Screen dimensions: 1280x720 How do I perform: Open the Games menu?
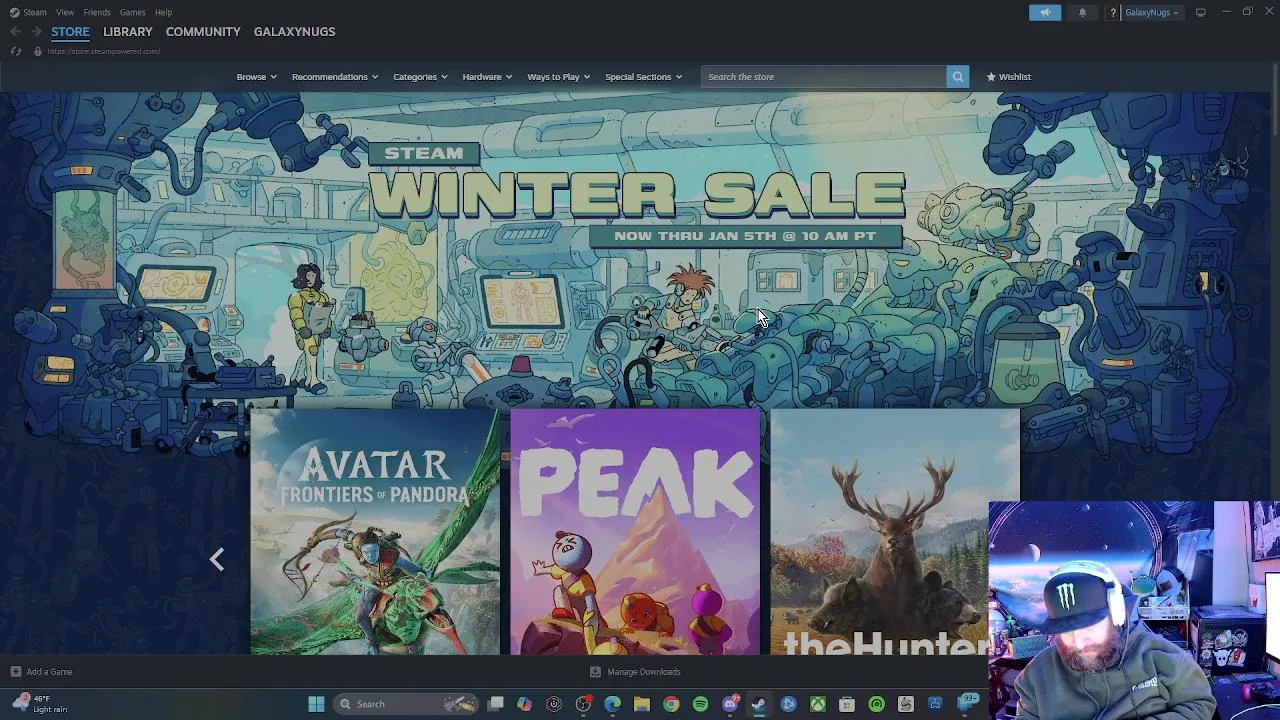pyautogui.click(x=132, y=12)
